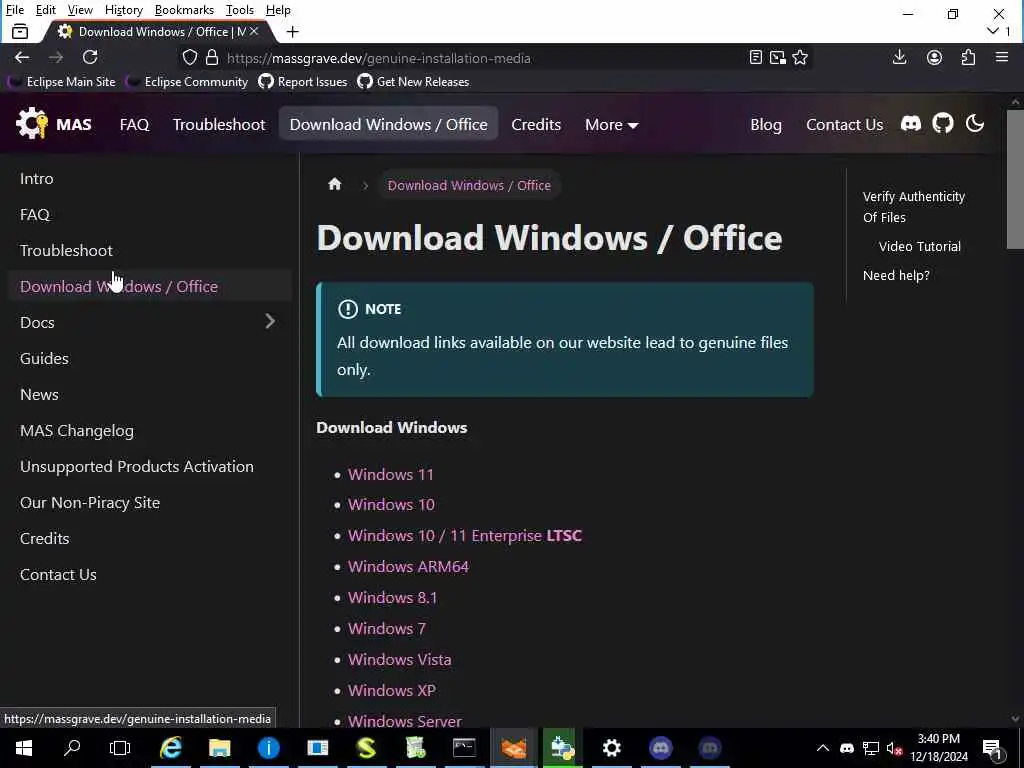Open the Tools menu

coord(240,10)
